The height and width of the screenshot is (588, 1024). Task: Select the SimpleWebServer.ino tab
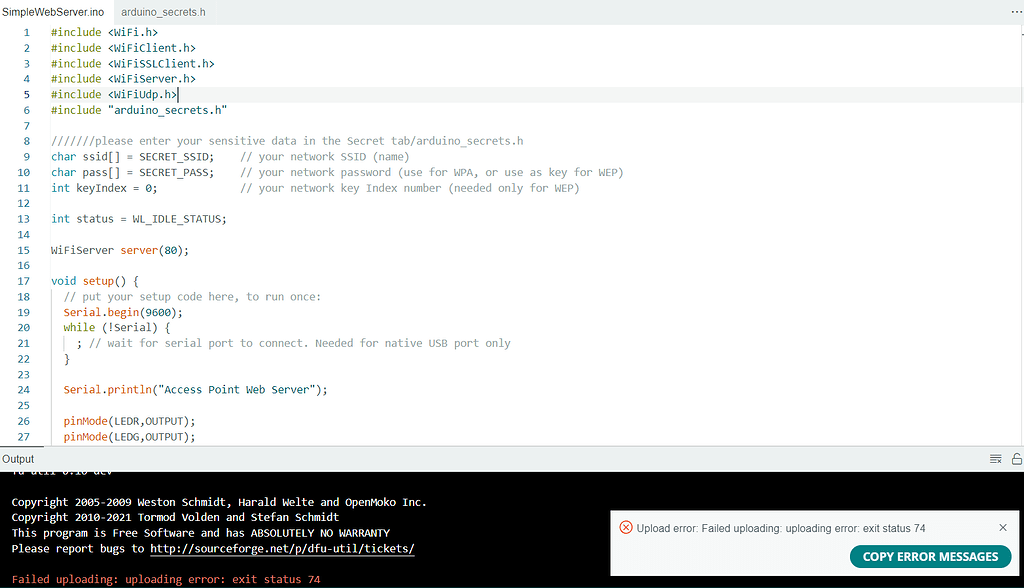coord(54,13)
